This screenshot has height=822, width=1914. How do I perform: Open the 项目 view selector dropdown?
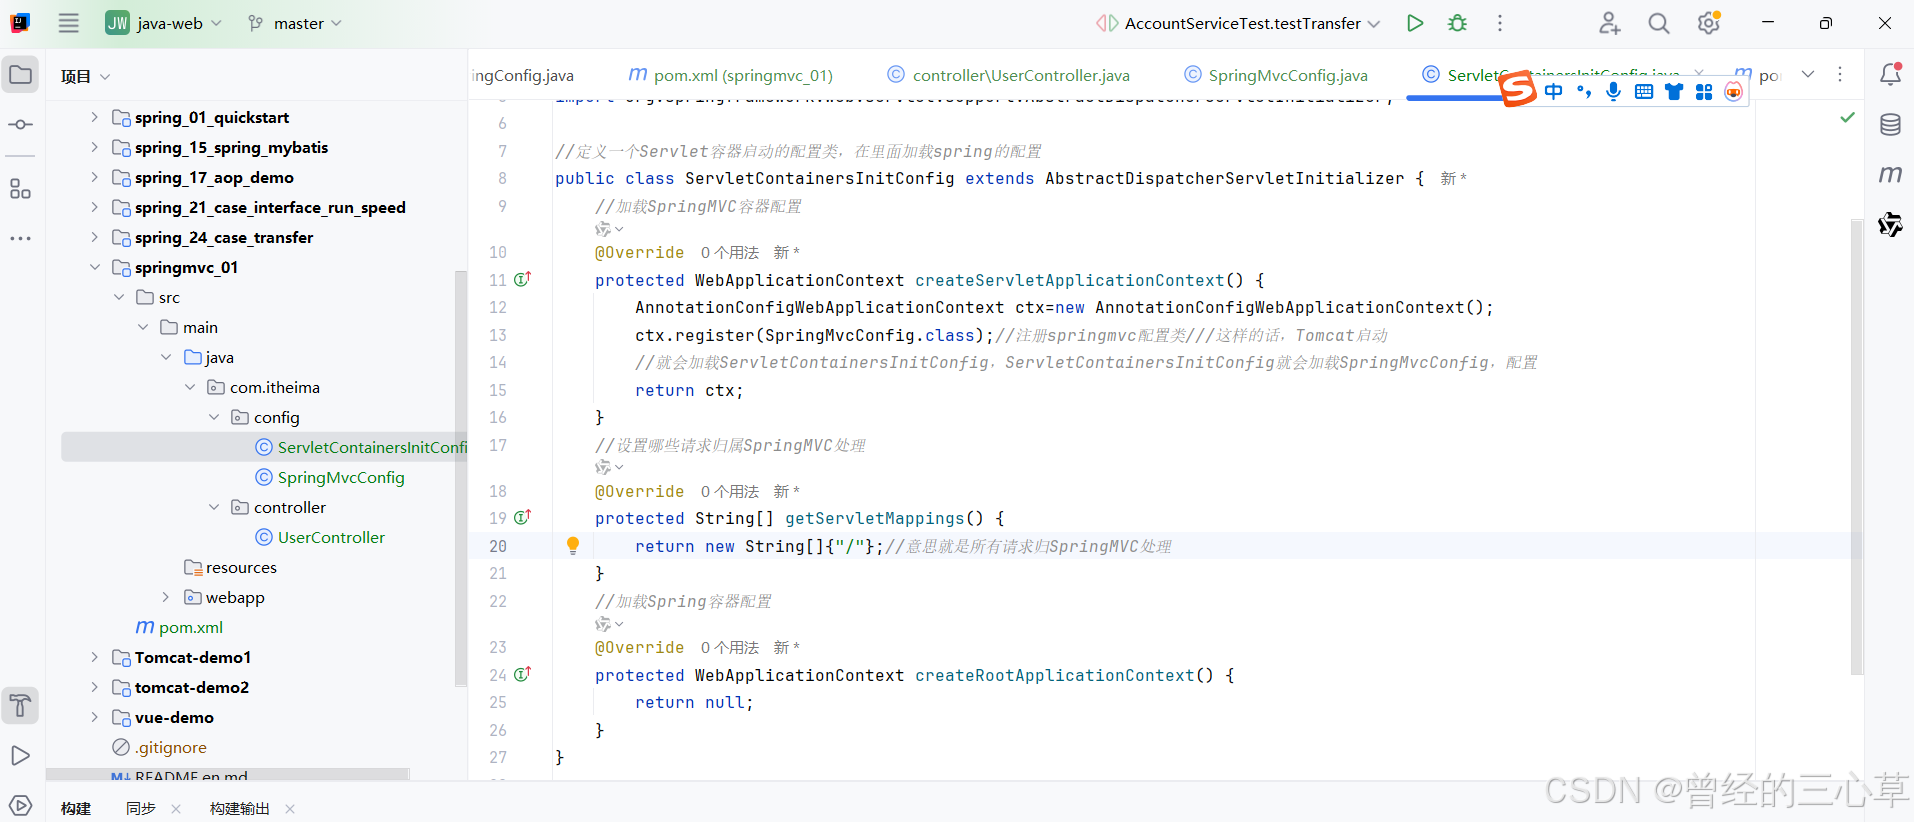click(85, 76)
